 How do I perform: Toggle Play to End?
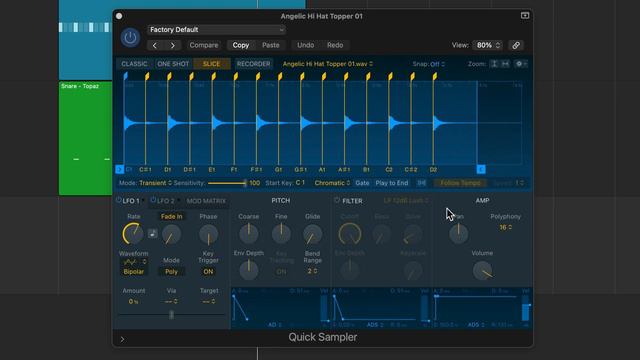click(x=392, y=183)
